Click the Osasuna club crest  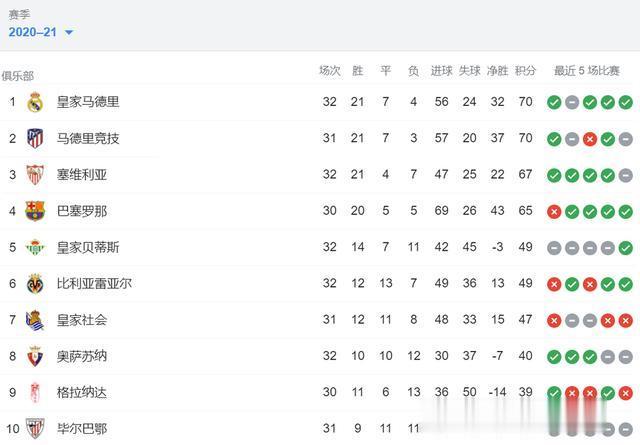(x=35, y=356)
